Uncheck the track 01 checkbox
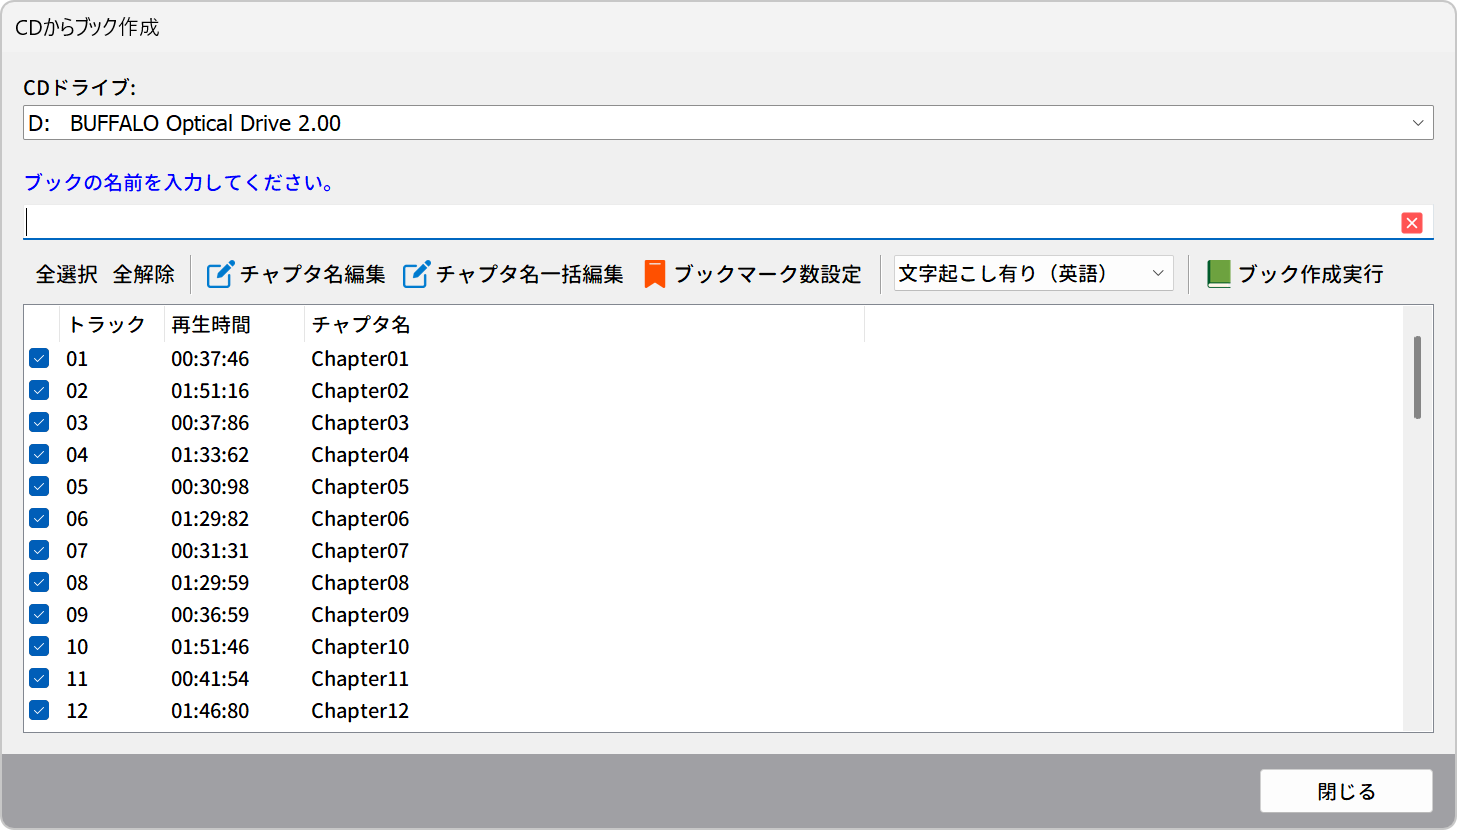This screenshot has height=830, width=1457. pyautogui.click(x=39, y=358)
